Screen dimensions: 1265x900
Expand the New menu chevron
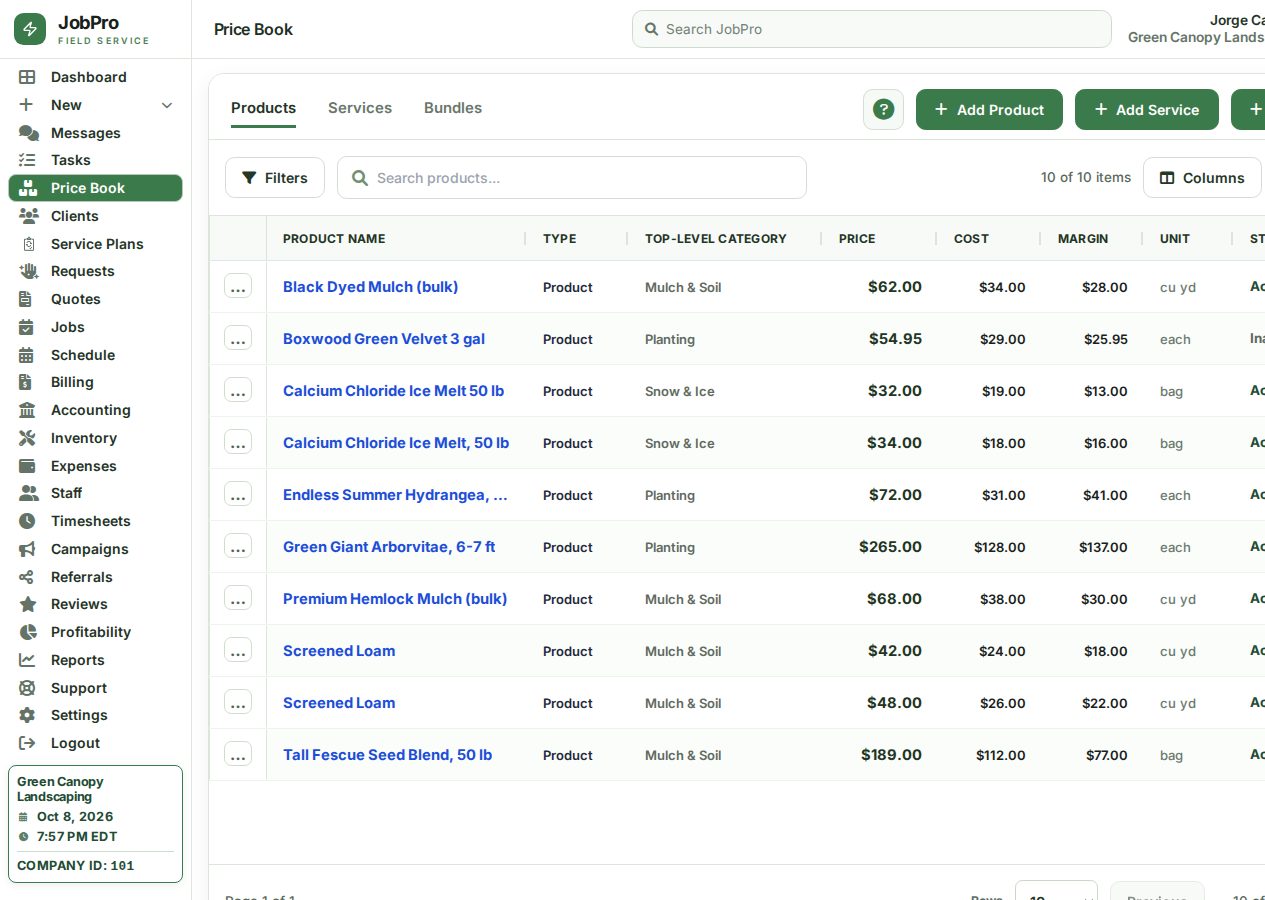click(x=167, y=105)
